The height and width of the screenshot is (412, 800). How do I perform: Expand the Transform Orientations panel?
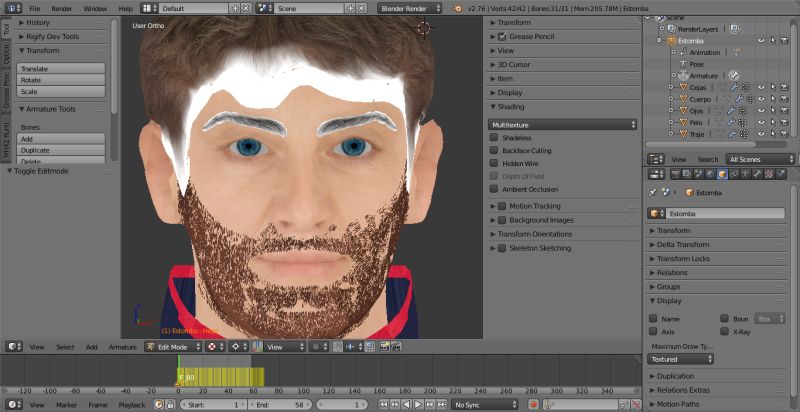535,234
